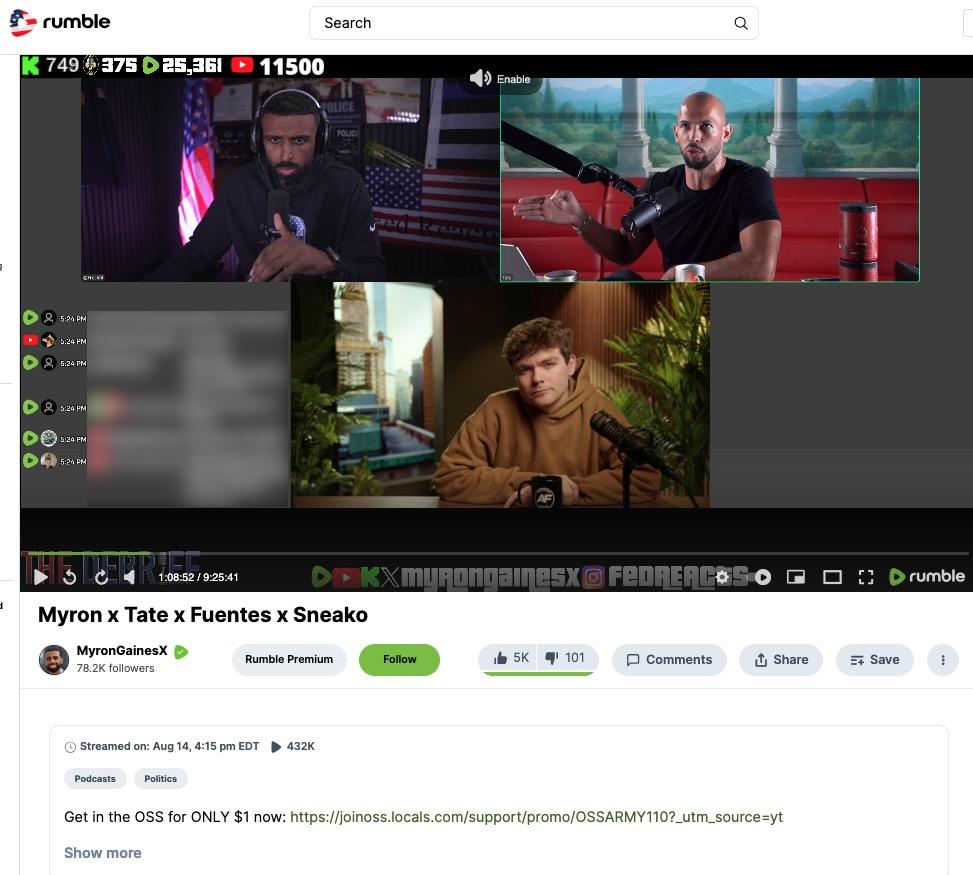Open the video player settings gear
The width and height of the screenshot is (973, 875).
tap(722, 577)
